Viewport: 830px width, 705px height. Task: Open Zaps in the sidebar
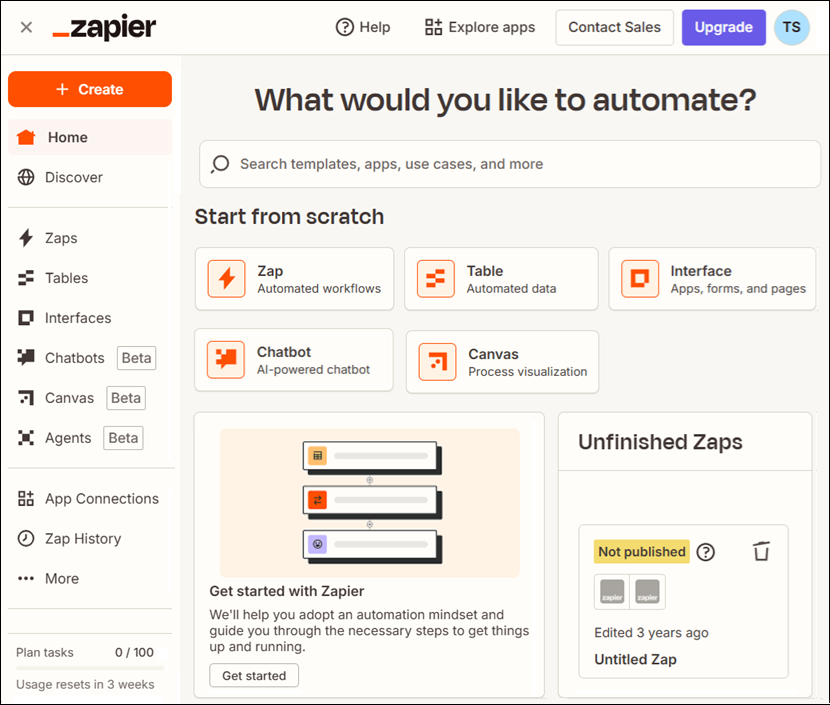[x=90, y=238]
